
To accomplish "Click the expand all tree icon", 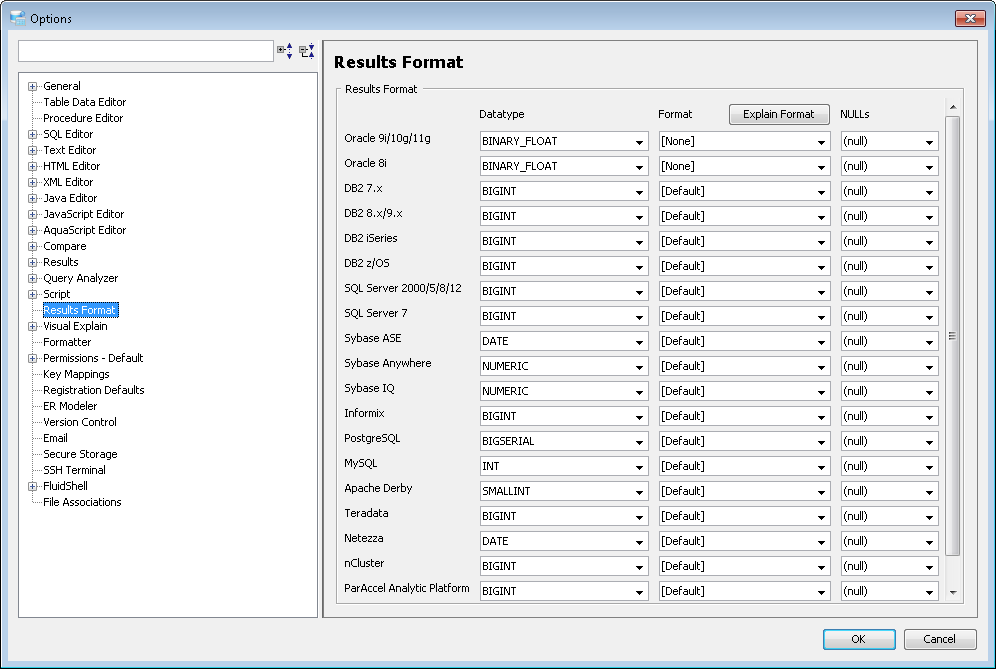I will (285, 51).
